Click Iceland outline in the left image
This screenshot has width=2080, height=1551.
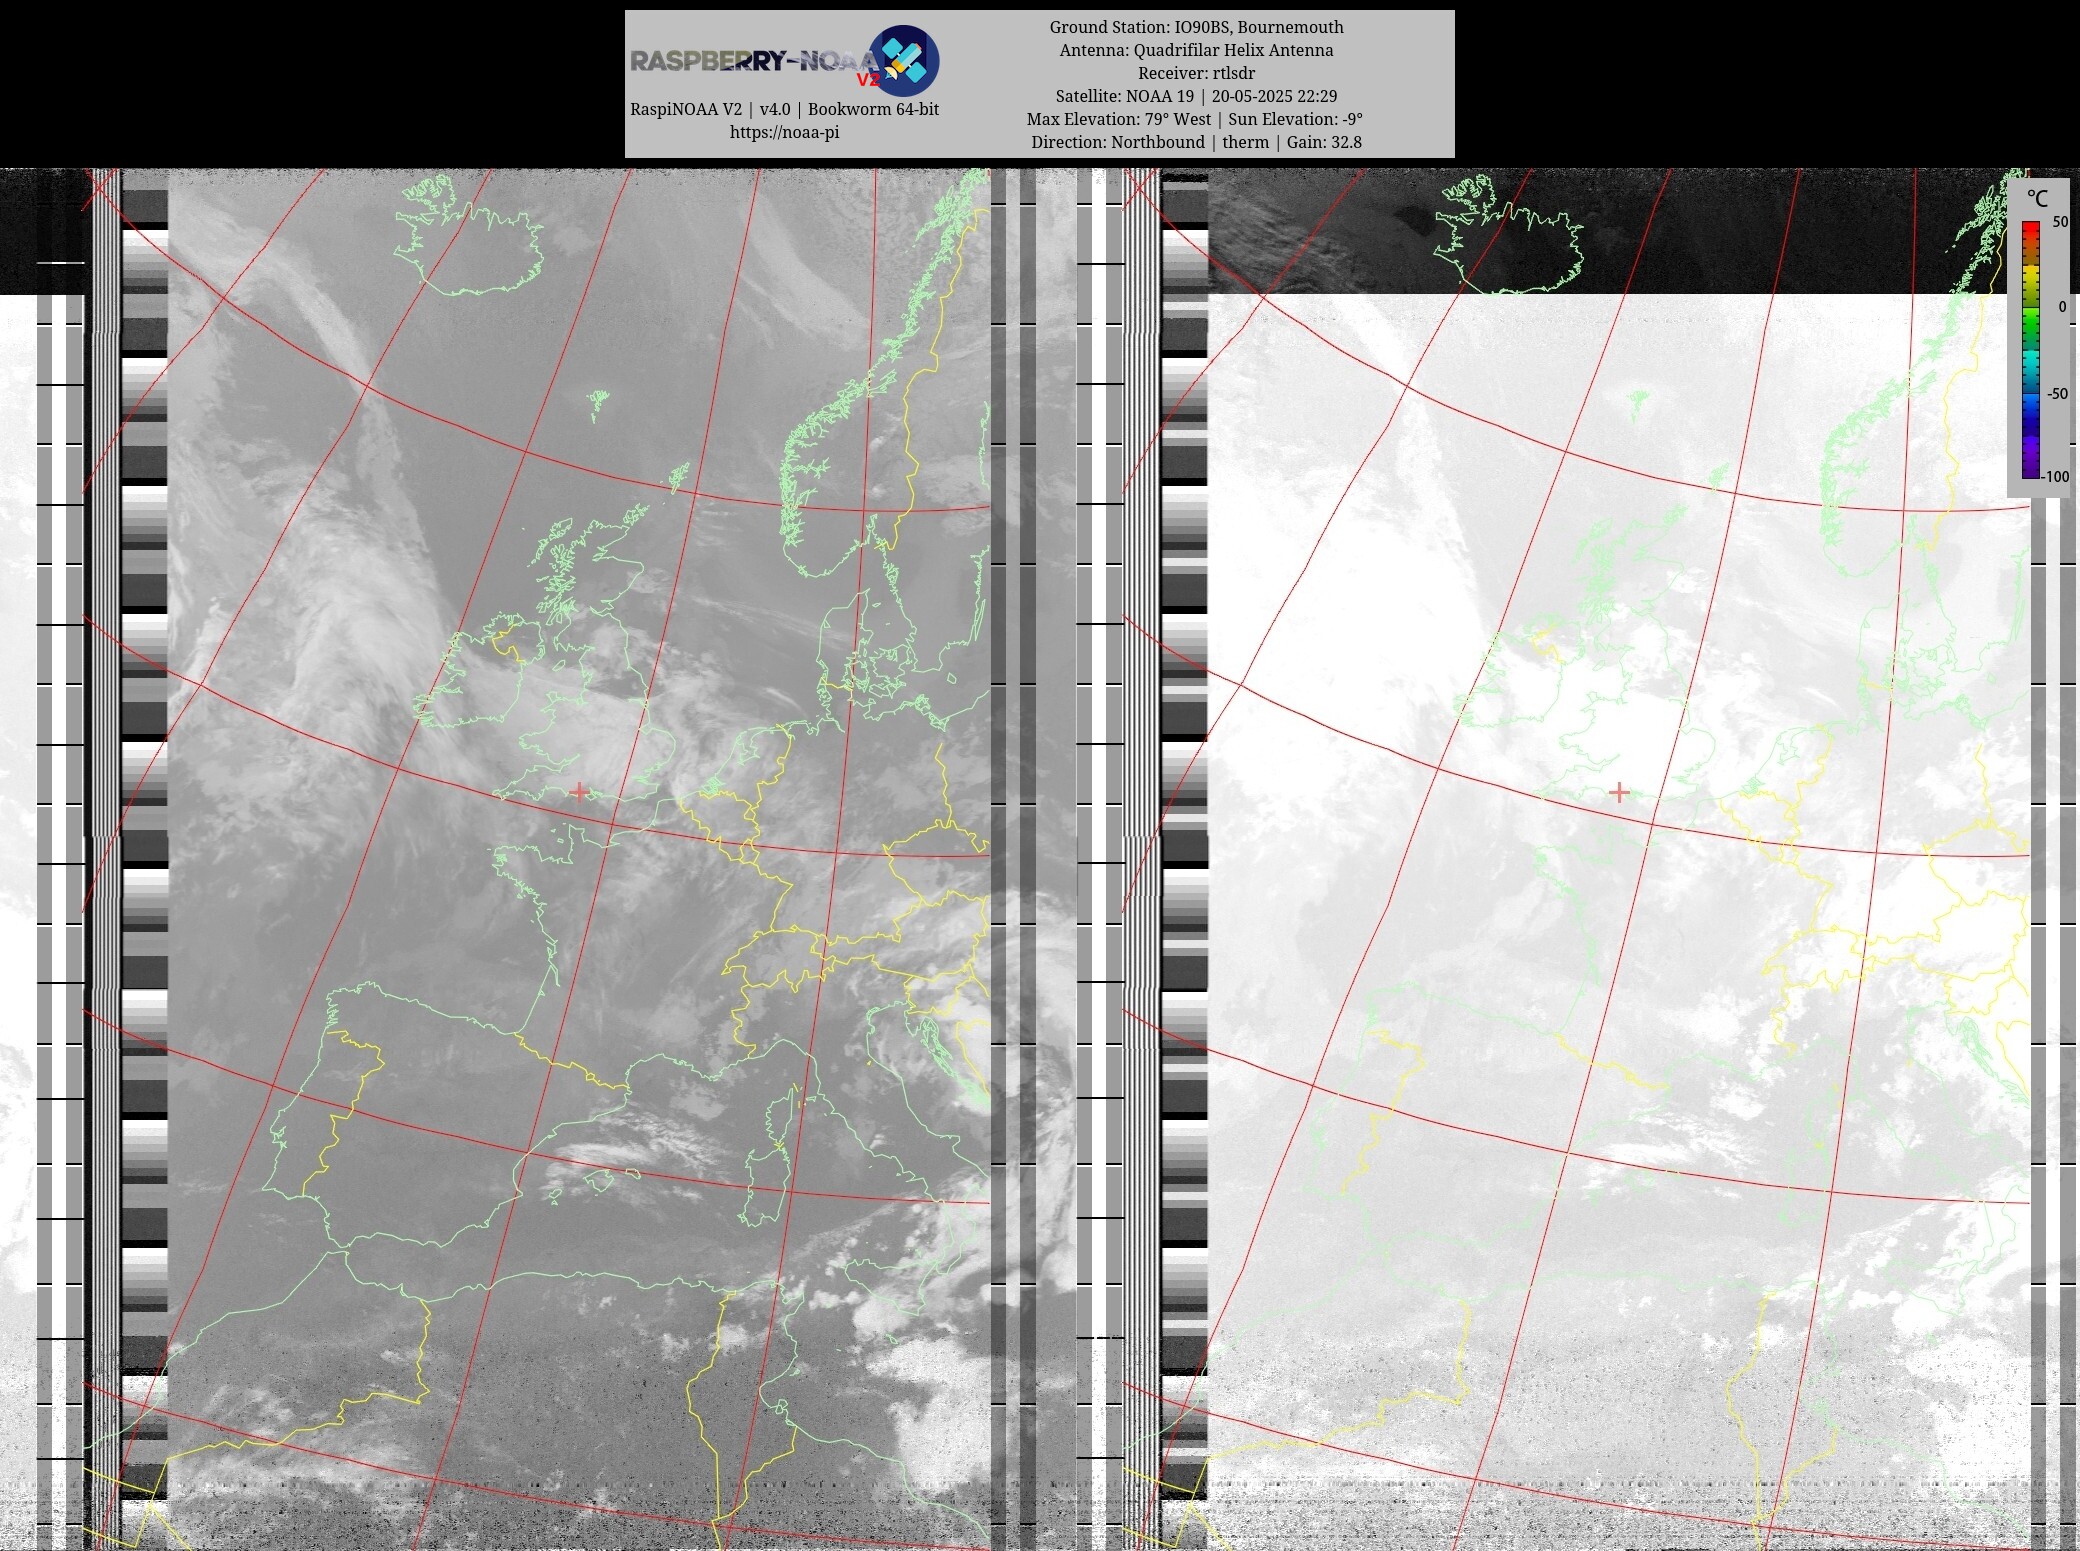click(468, 236)
